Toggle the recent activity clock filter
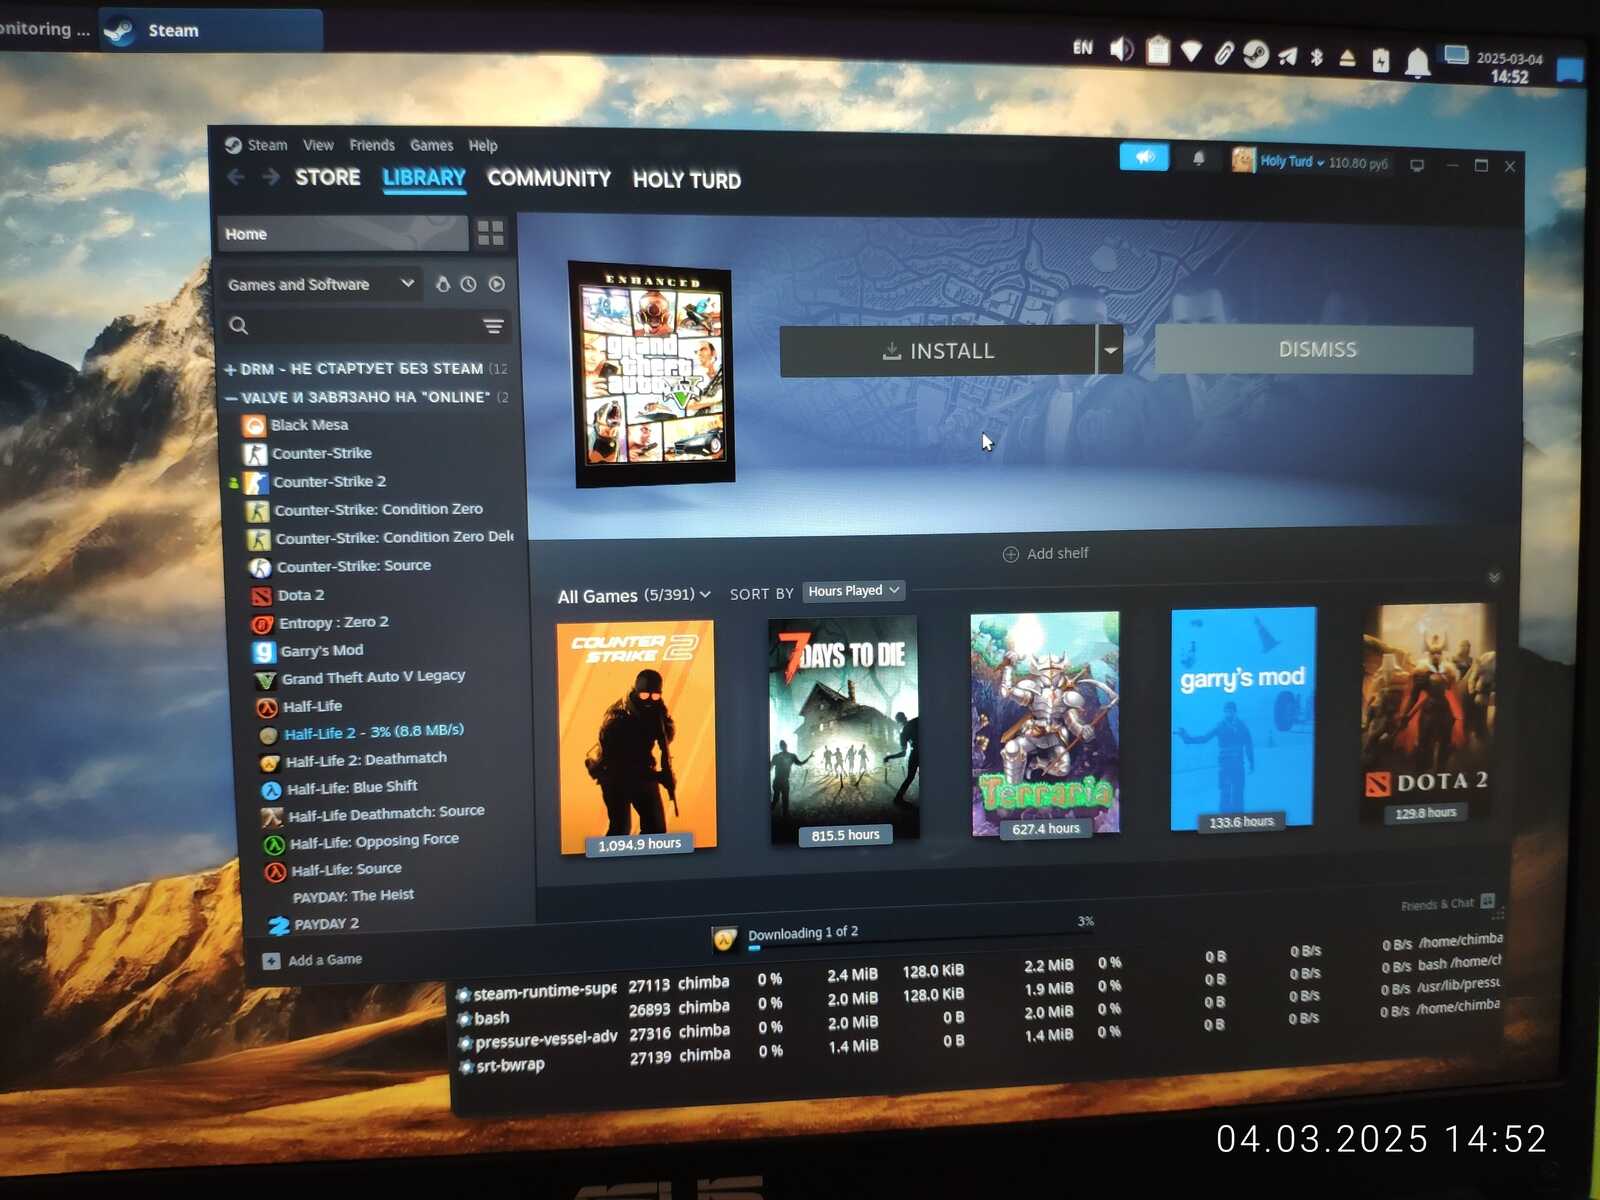Image resolution: width=1600 pixels, height=1200 pixels. (468, 284)
